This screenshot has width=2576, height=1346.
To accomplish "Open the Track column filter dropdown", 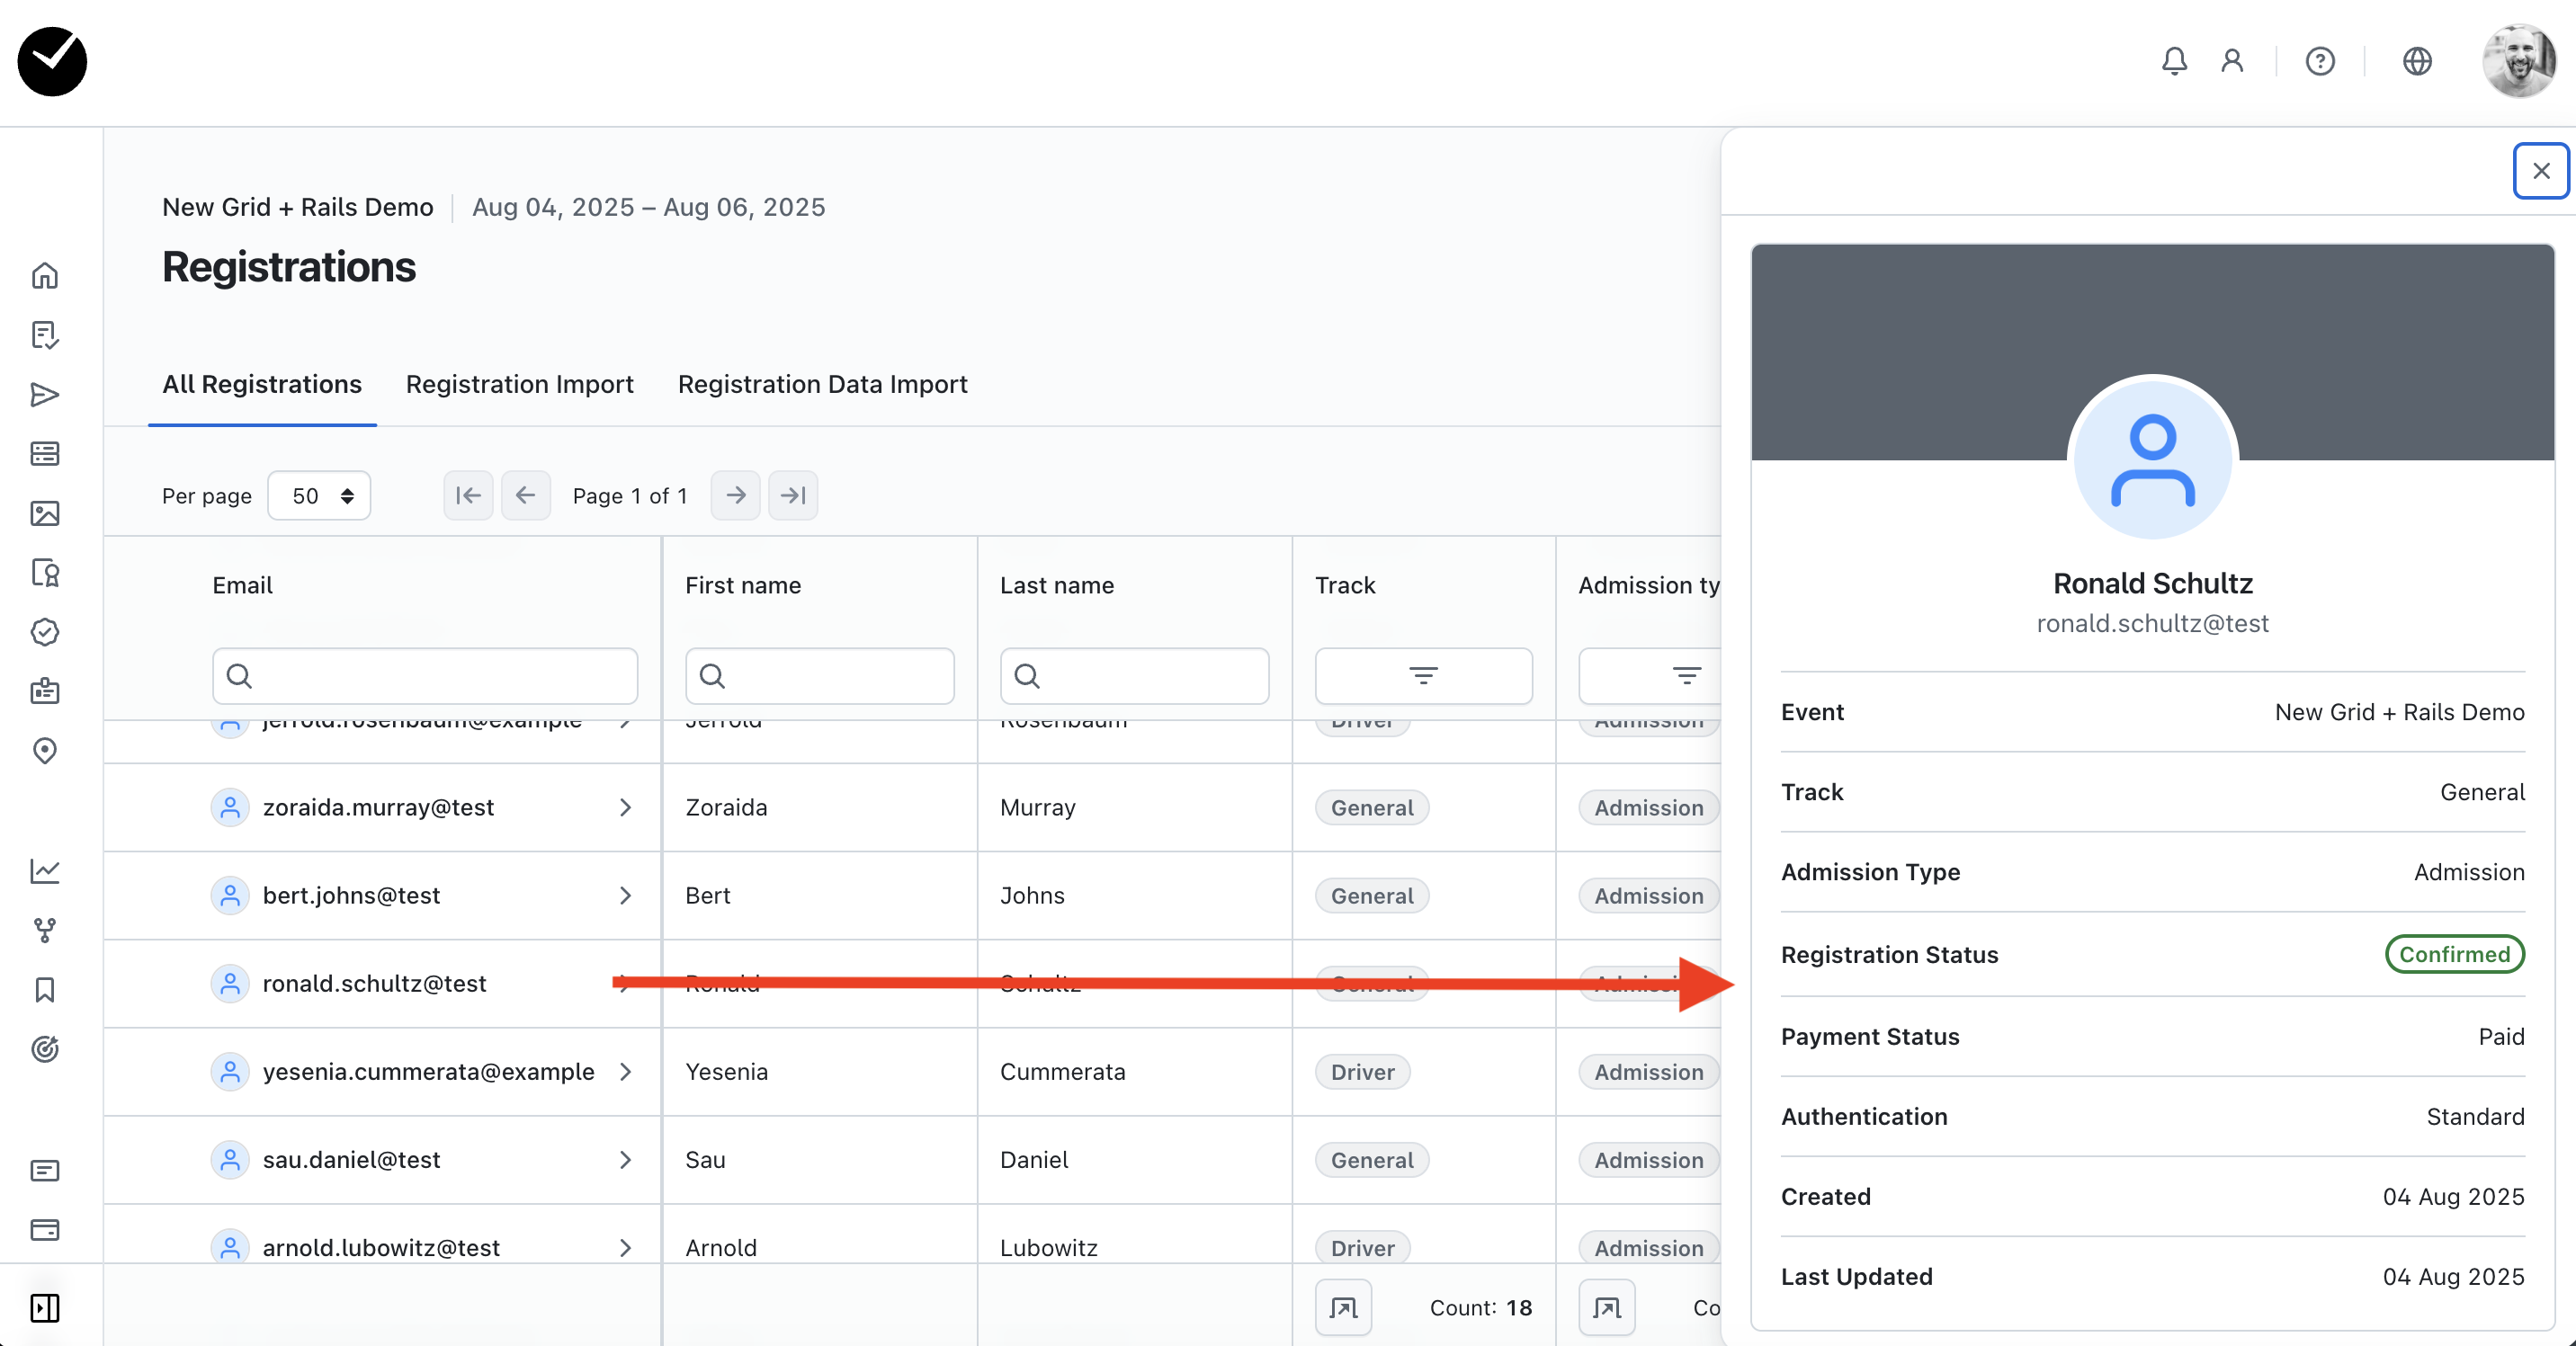I will tap(1422, 676).
